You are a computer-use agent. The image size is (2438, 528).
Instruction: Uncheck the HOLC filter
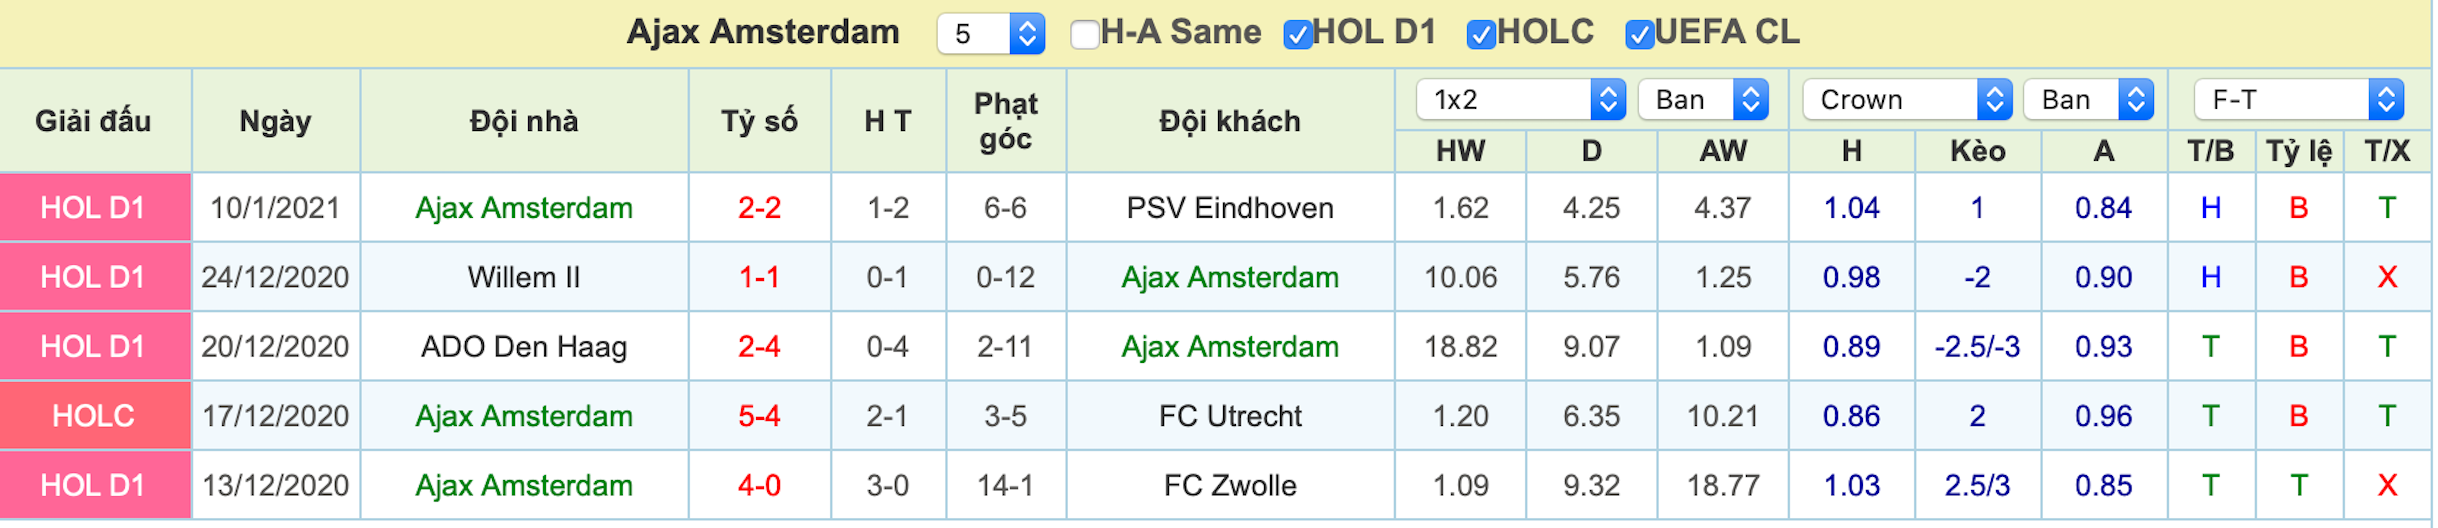pos(1481,34)
